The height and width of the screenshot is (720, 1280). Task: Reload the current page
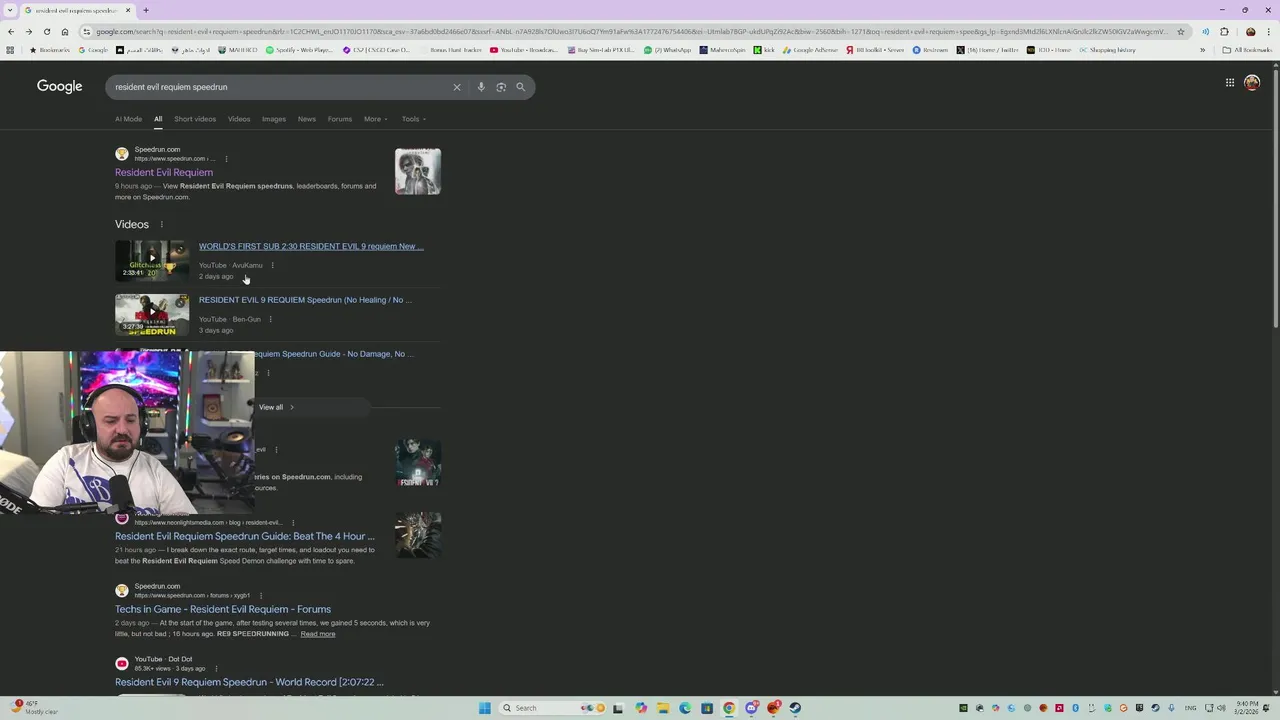click(x=47, y=32)
